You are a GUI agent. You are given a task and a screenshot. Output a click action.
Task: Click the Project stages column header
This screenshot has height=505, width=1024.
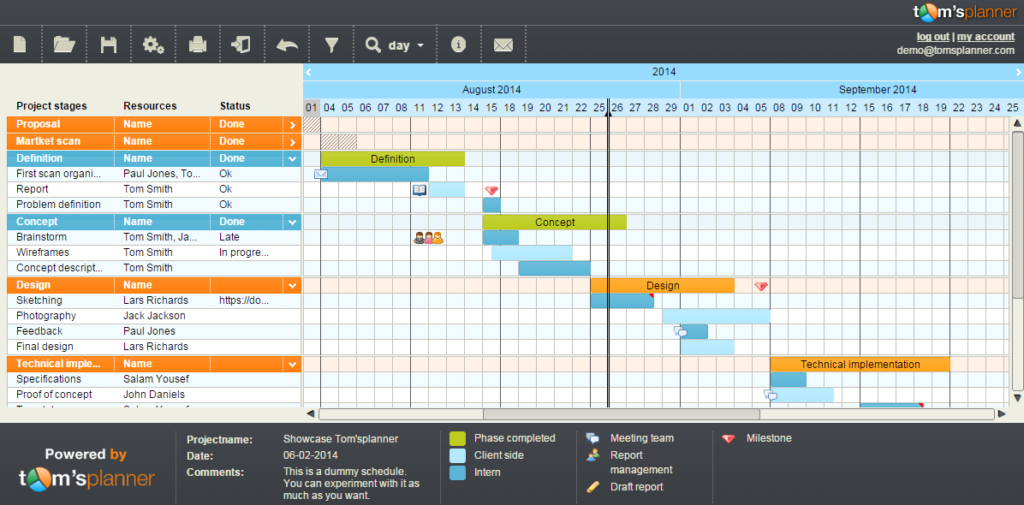(52, 106)
